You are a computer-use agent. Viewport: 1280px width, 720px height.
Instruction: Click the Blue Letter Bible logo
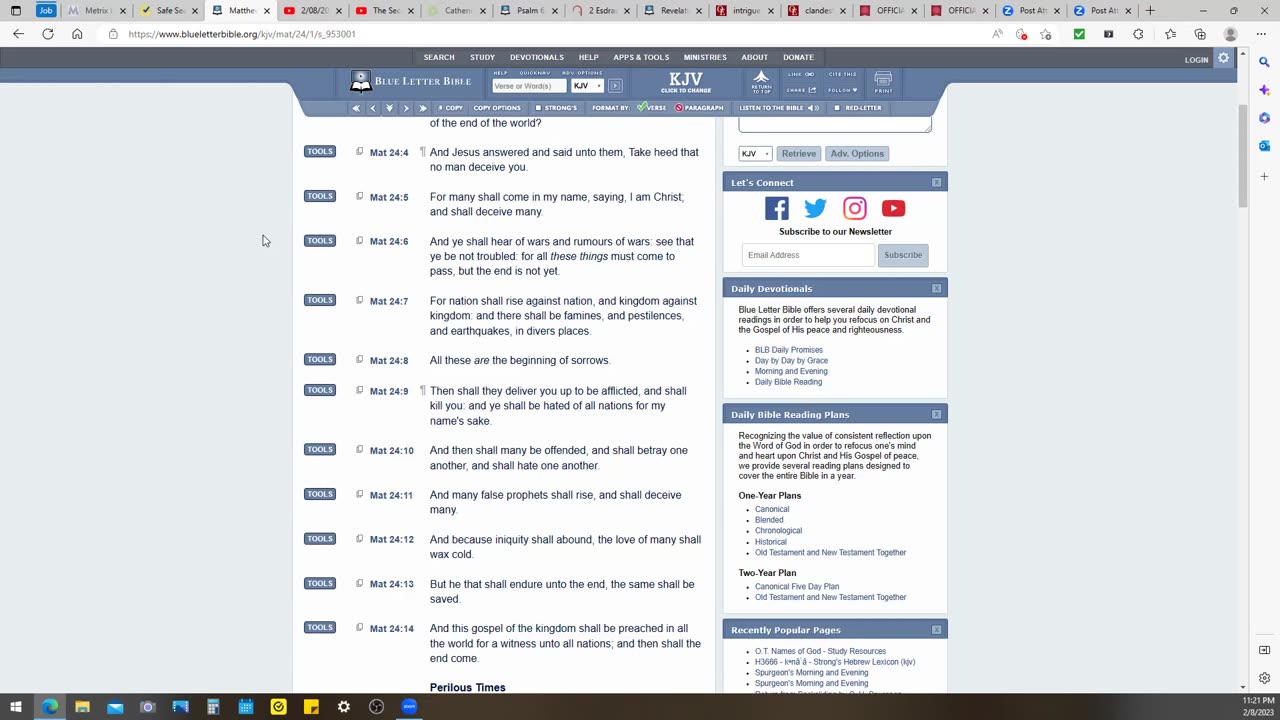(410, 81)
